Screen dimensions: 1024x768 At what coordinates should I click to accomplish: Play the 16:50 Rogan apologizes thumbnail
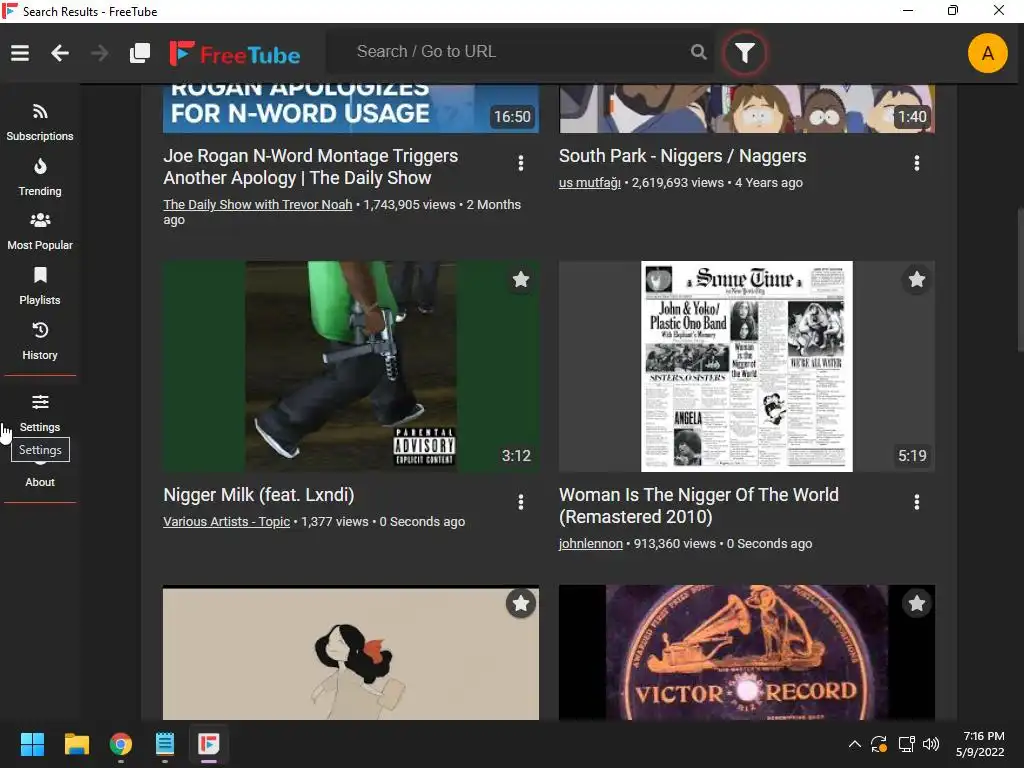[351, 108]
